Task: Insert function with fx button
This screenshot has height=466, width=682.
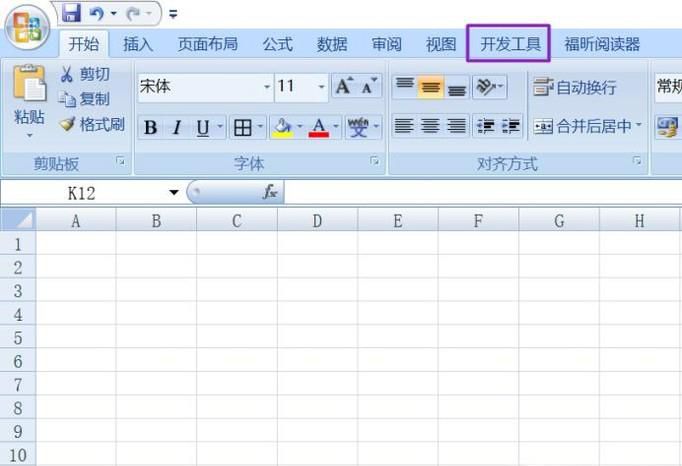Action: (x=270, y=192)
